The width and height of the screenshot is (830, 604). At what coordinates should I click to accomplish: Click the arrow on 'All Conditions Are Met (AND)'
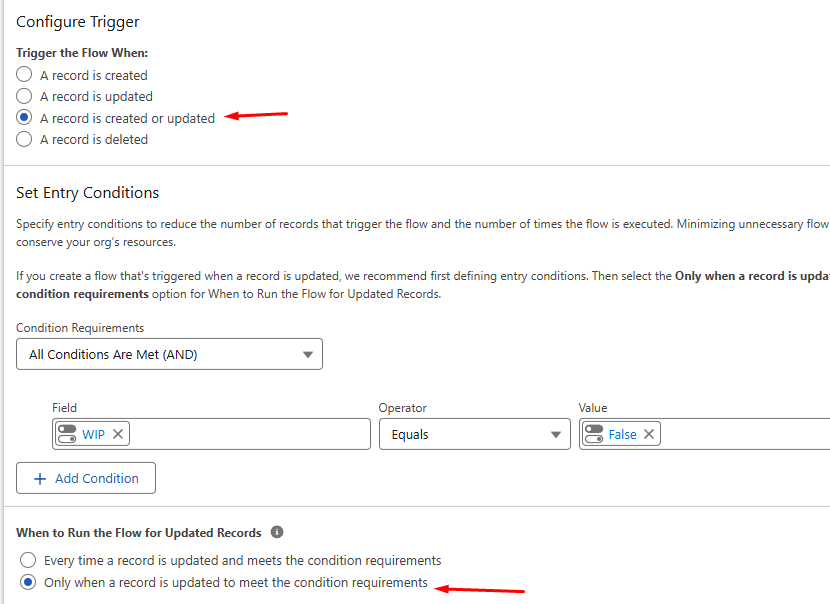(307, 354)
